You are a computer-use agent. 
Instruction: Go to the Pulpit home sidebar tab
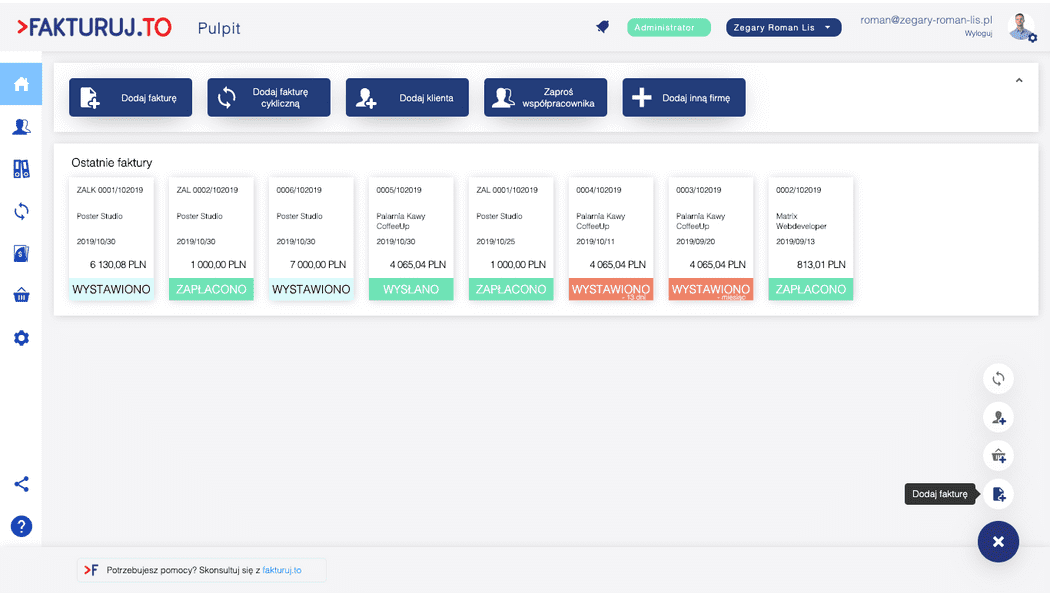(21, 84)
